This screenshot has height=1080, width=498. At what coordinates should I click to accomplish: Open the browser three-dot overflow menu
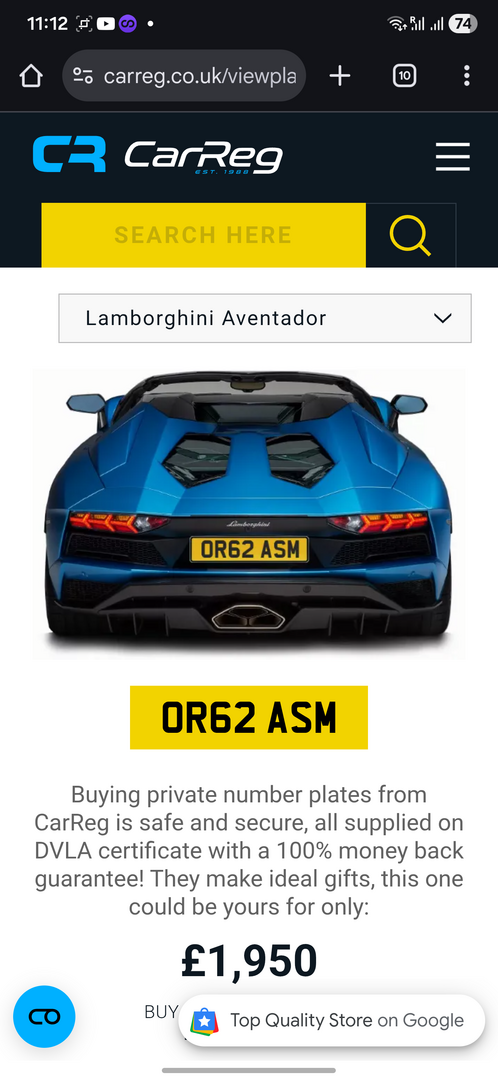tap(467, 76)
